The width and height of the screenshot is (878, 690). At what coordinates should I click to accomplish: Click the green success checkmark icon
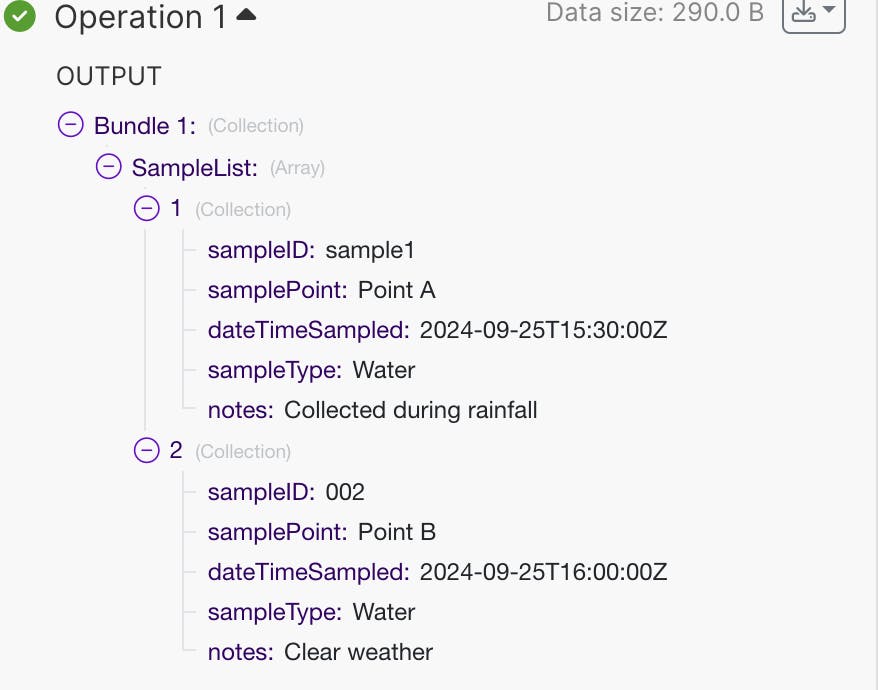click(x=20, y=16)
